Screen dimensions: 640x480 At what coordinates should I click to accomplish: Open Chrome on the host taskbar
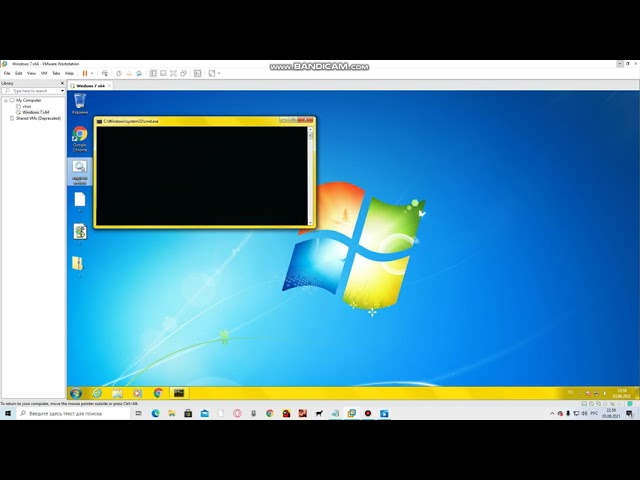click(x=270, y=413)
